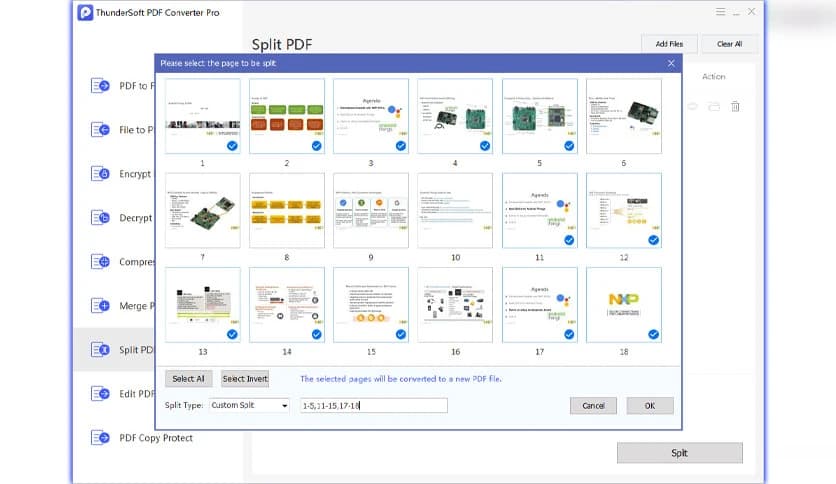Uncheck the checkmark on page 2
This screenshot has width=836, height=484.
317,146
